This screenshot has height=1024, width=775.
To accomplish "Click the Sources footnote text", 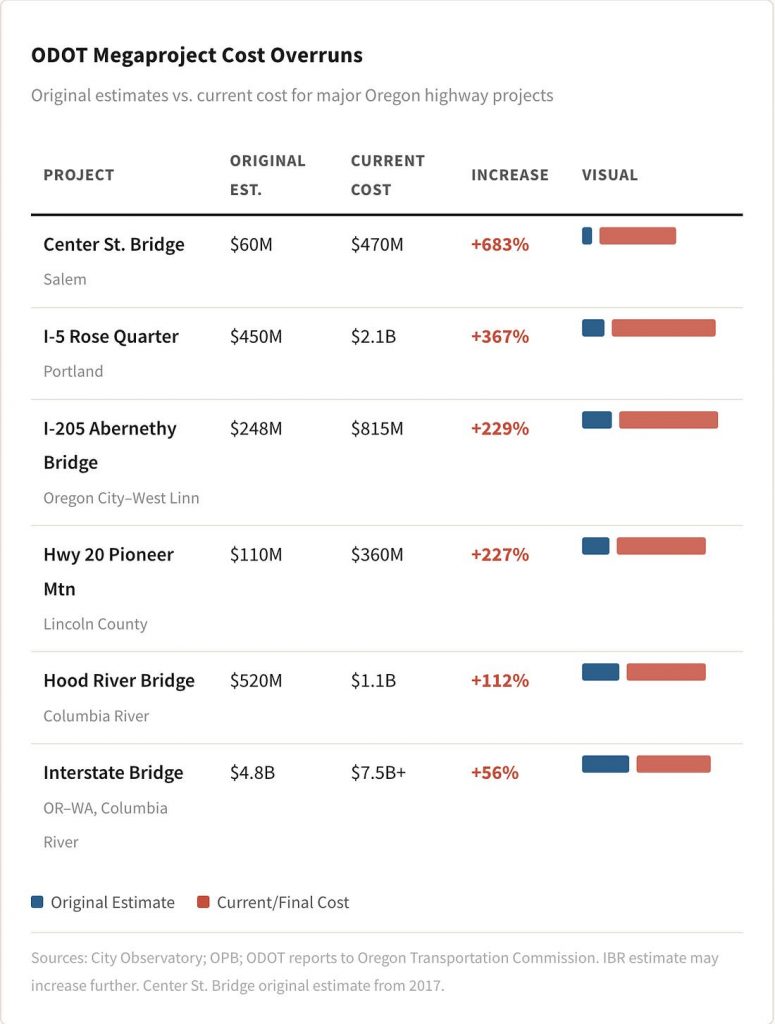I will (374, 971).
